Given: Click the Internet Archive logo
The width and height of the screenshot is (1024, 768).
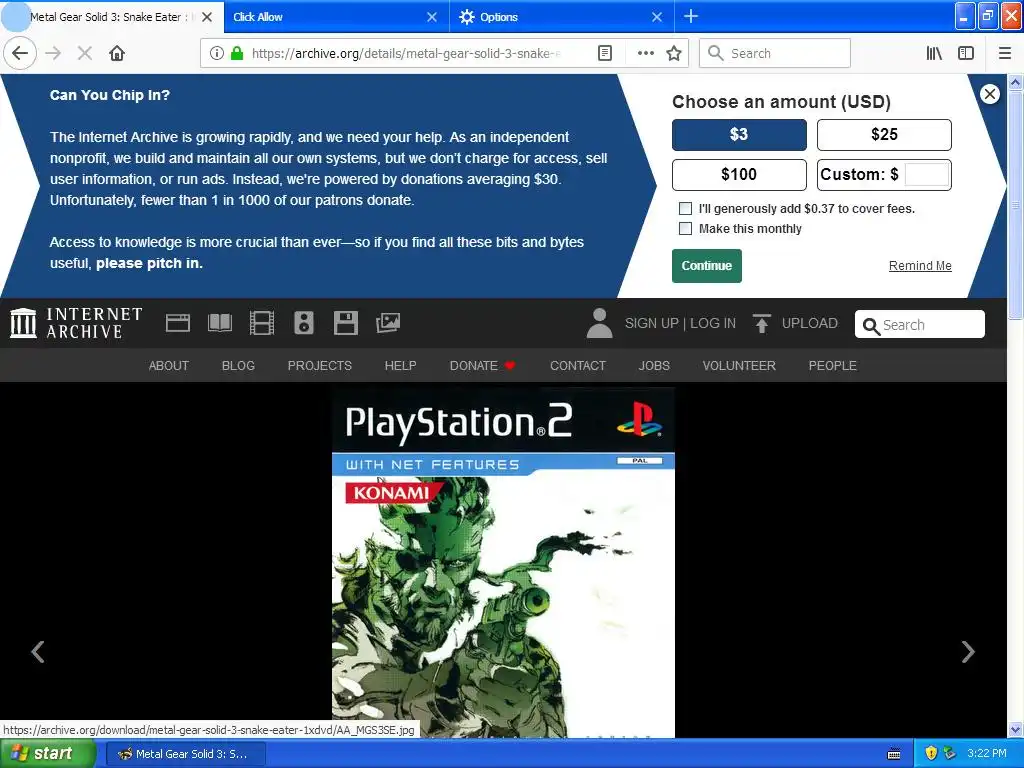Looking at the screenshot, I should 76,323.
